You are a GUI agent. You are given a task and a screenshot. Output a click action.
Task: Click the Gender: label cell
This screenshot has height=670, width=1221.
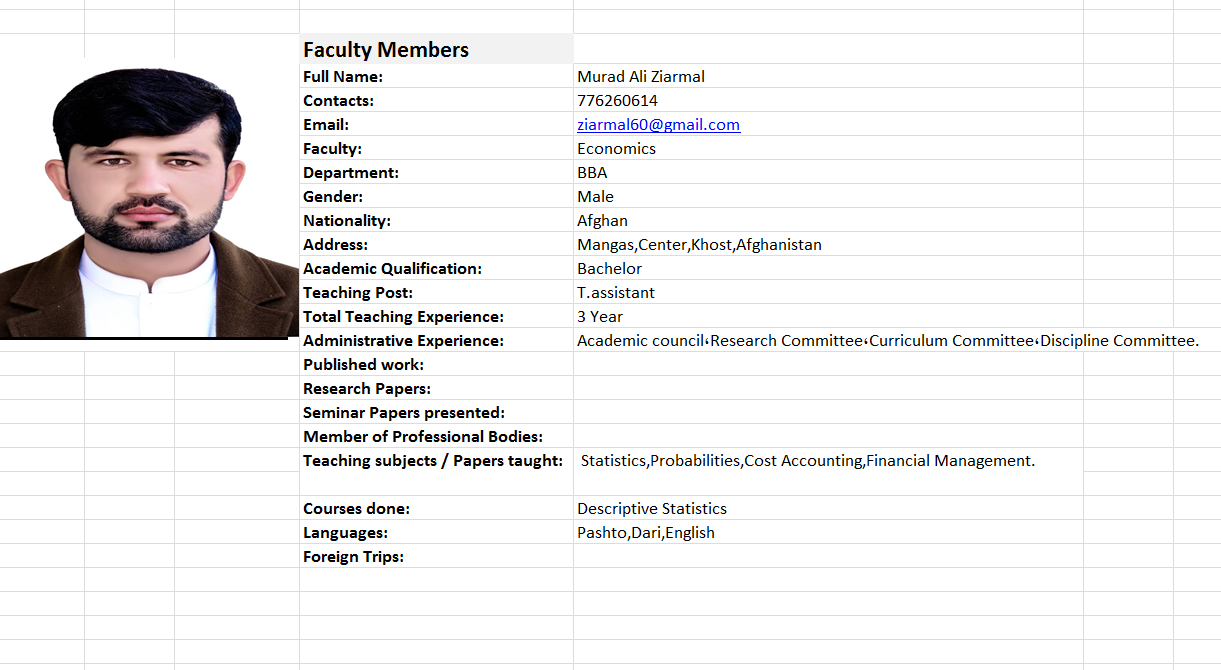tap(436, 196)
